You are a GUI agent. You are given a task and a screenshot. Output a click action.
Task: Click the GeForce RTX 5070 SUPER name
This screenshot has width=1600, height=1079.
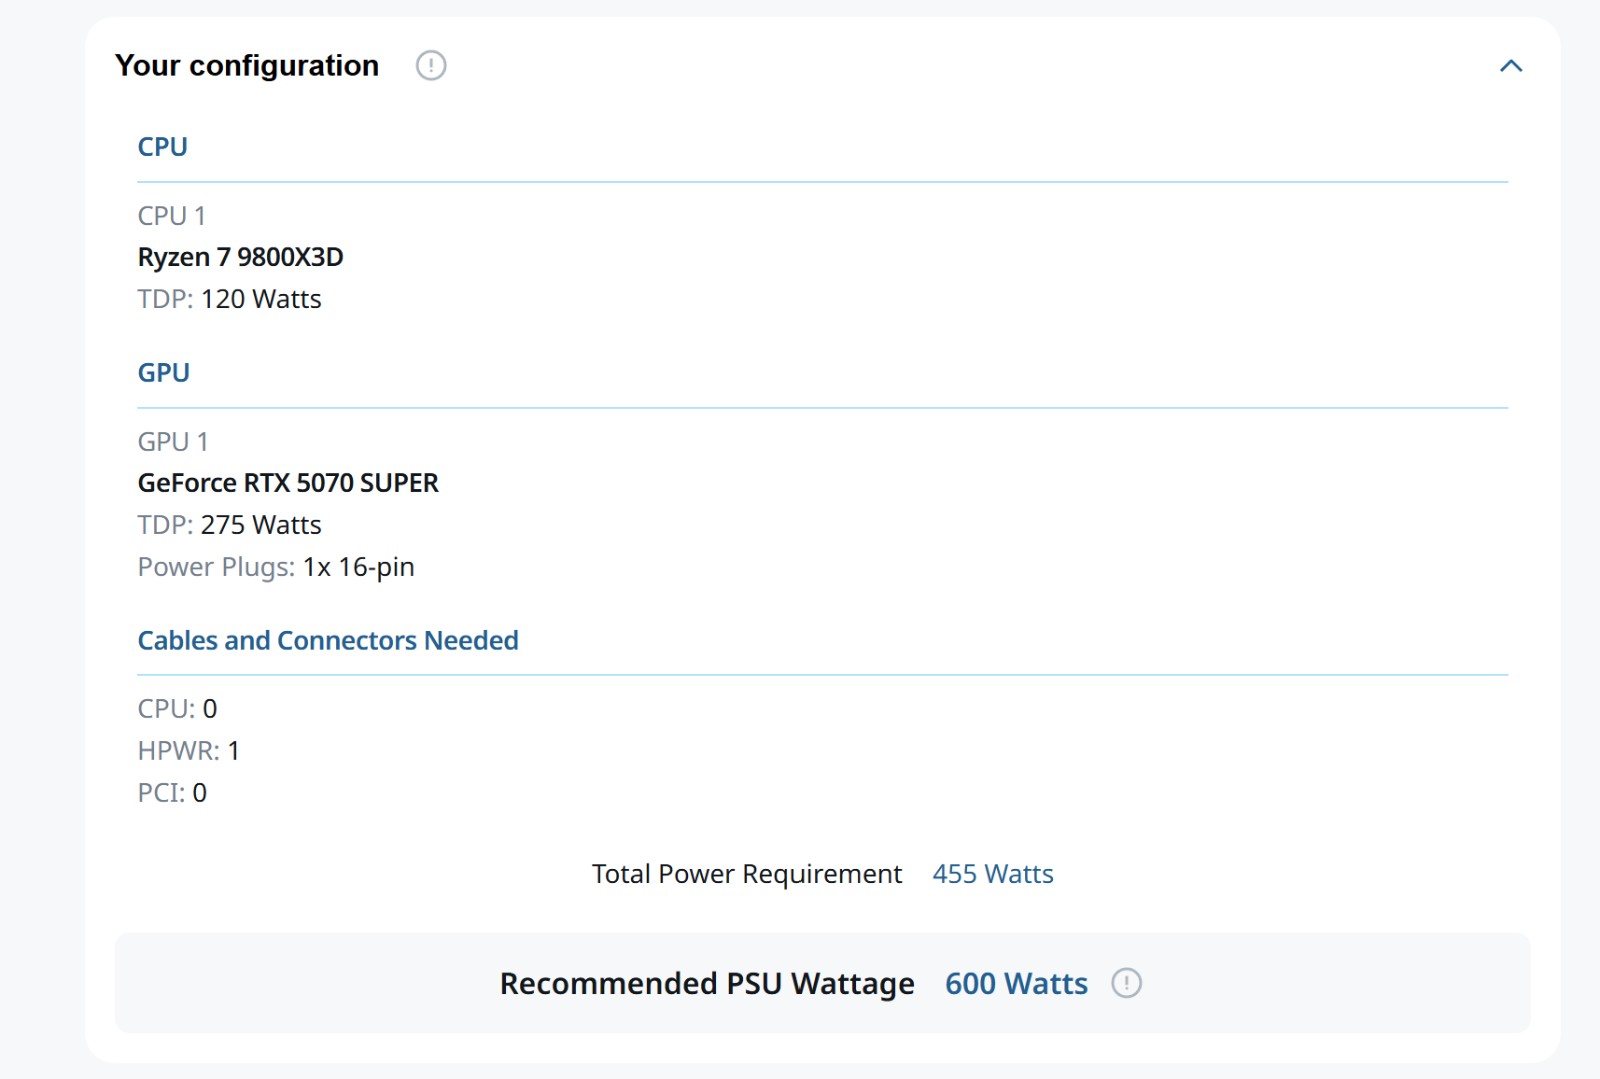(x=288, y=483)
